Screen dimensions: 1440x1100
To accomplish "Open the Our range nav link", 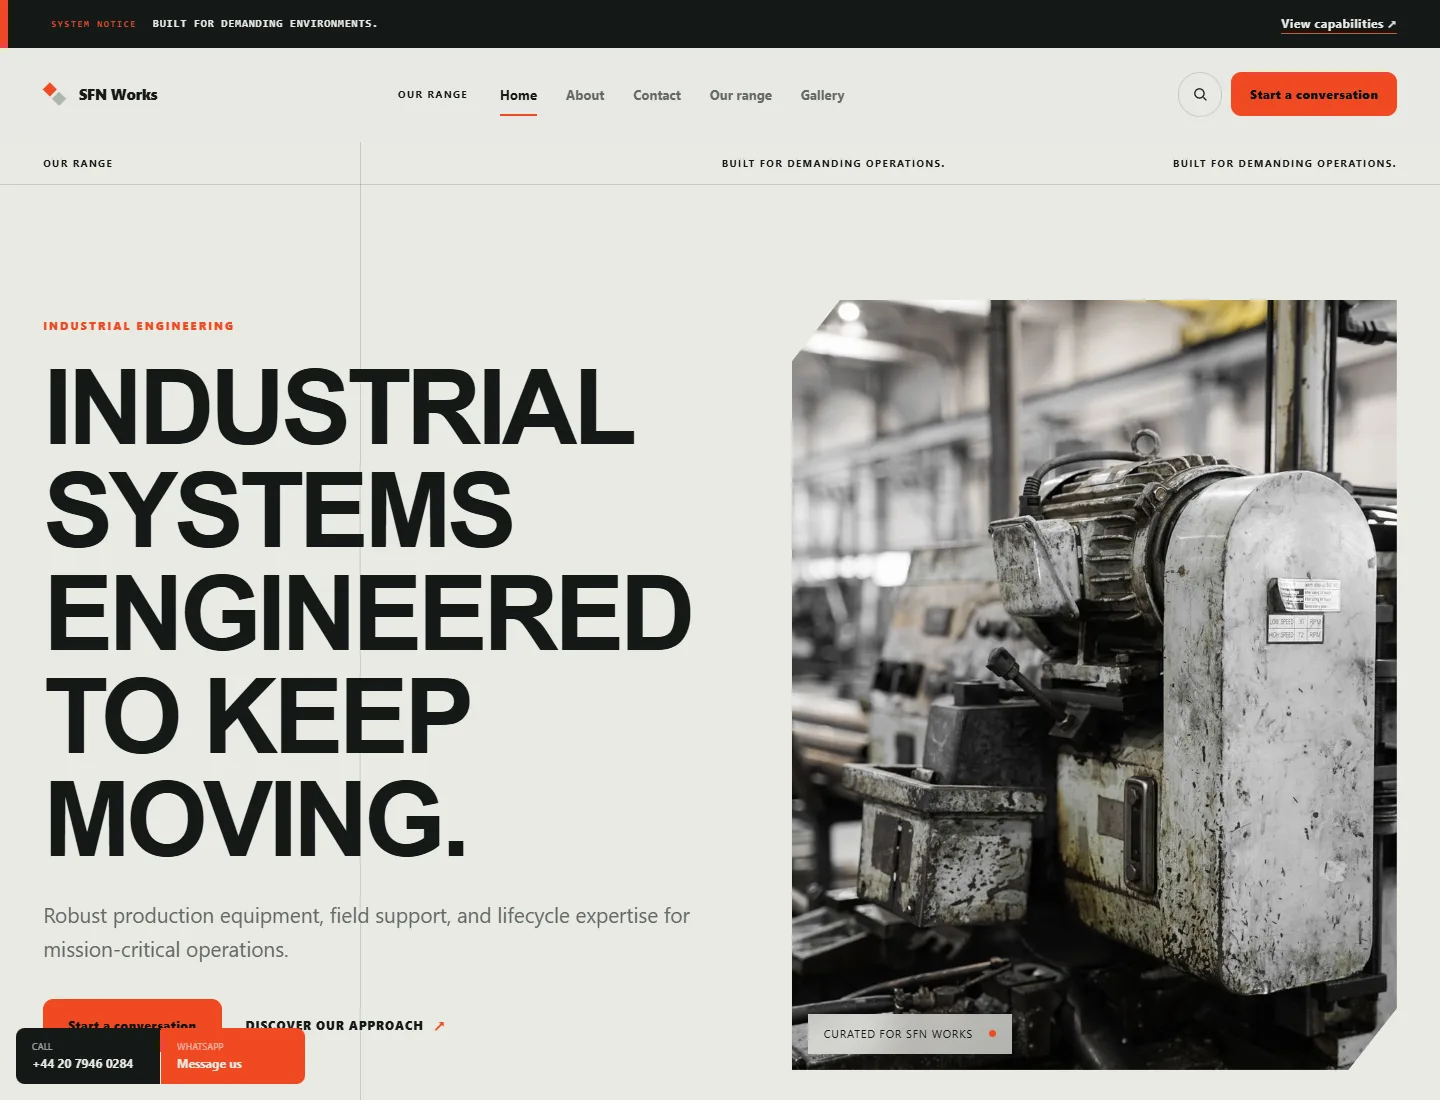I will [741, 95].
